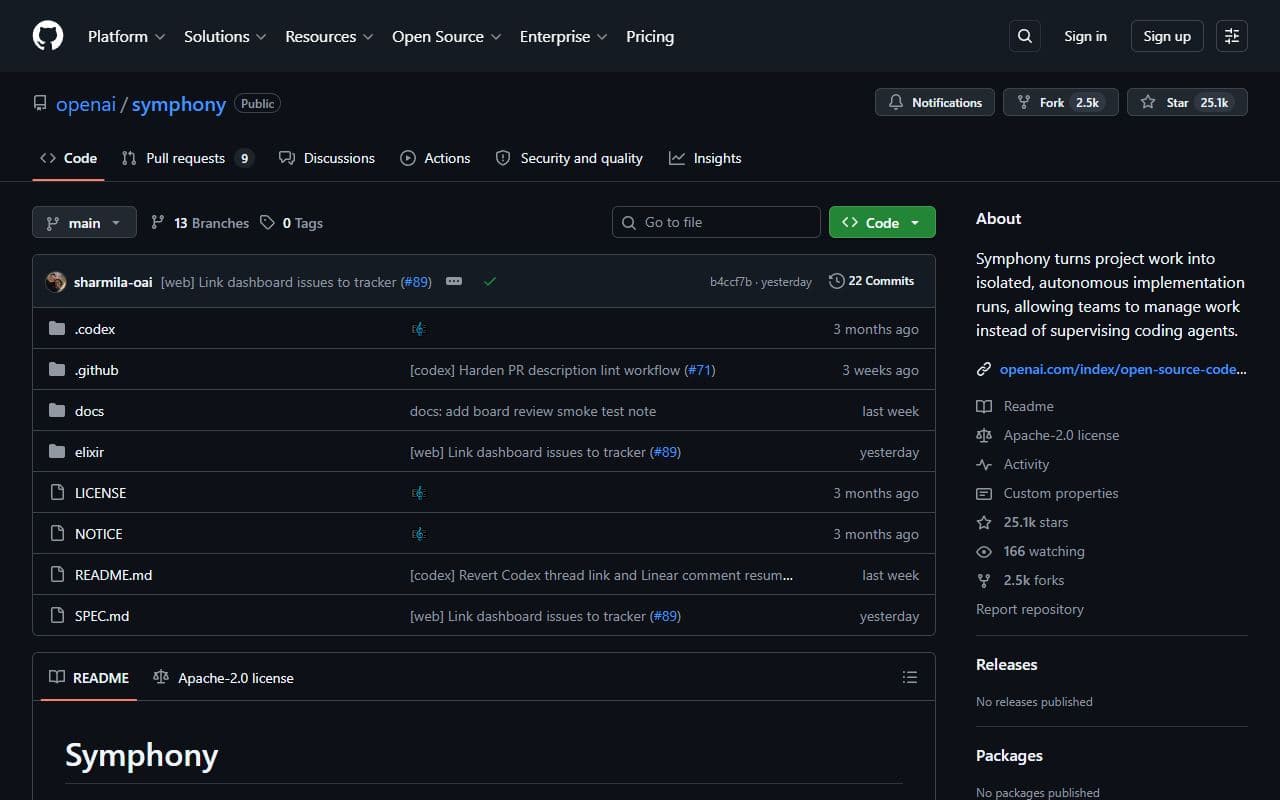The image size is (1280, 800).
Task: Click the scale icon beside Apache-2.0 license
Action: (x=984, y=435)
